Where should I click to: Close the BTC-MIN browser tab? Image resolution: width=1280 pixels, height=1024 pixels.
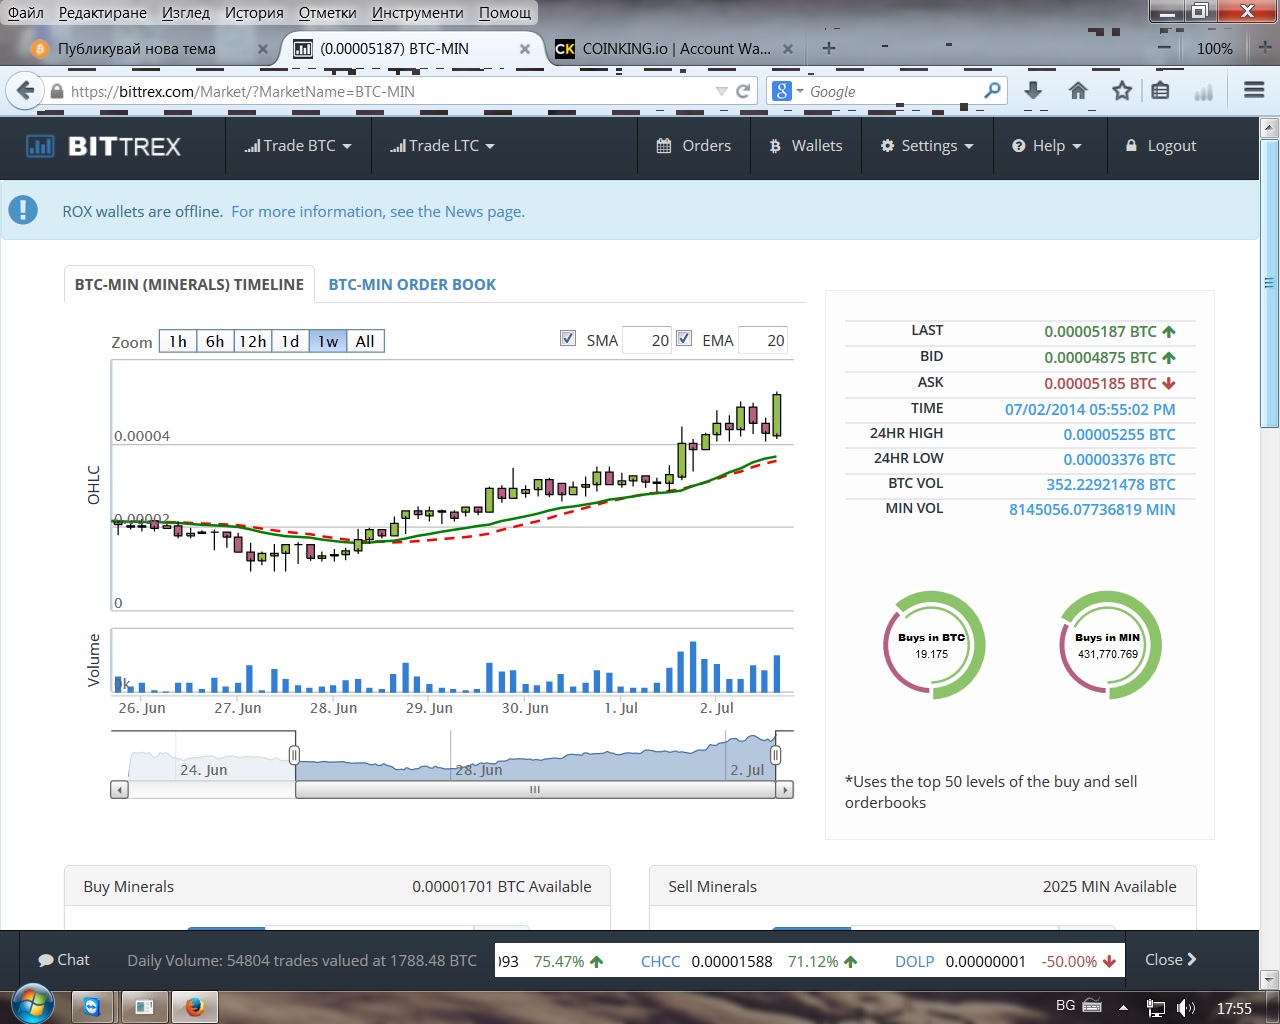525,48
